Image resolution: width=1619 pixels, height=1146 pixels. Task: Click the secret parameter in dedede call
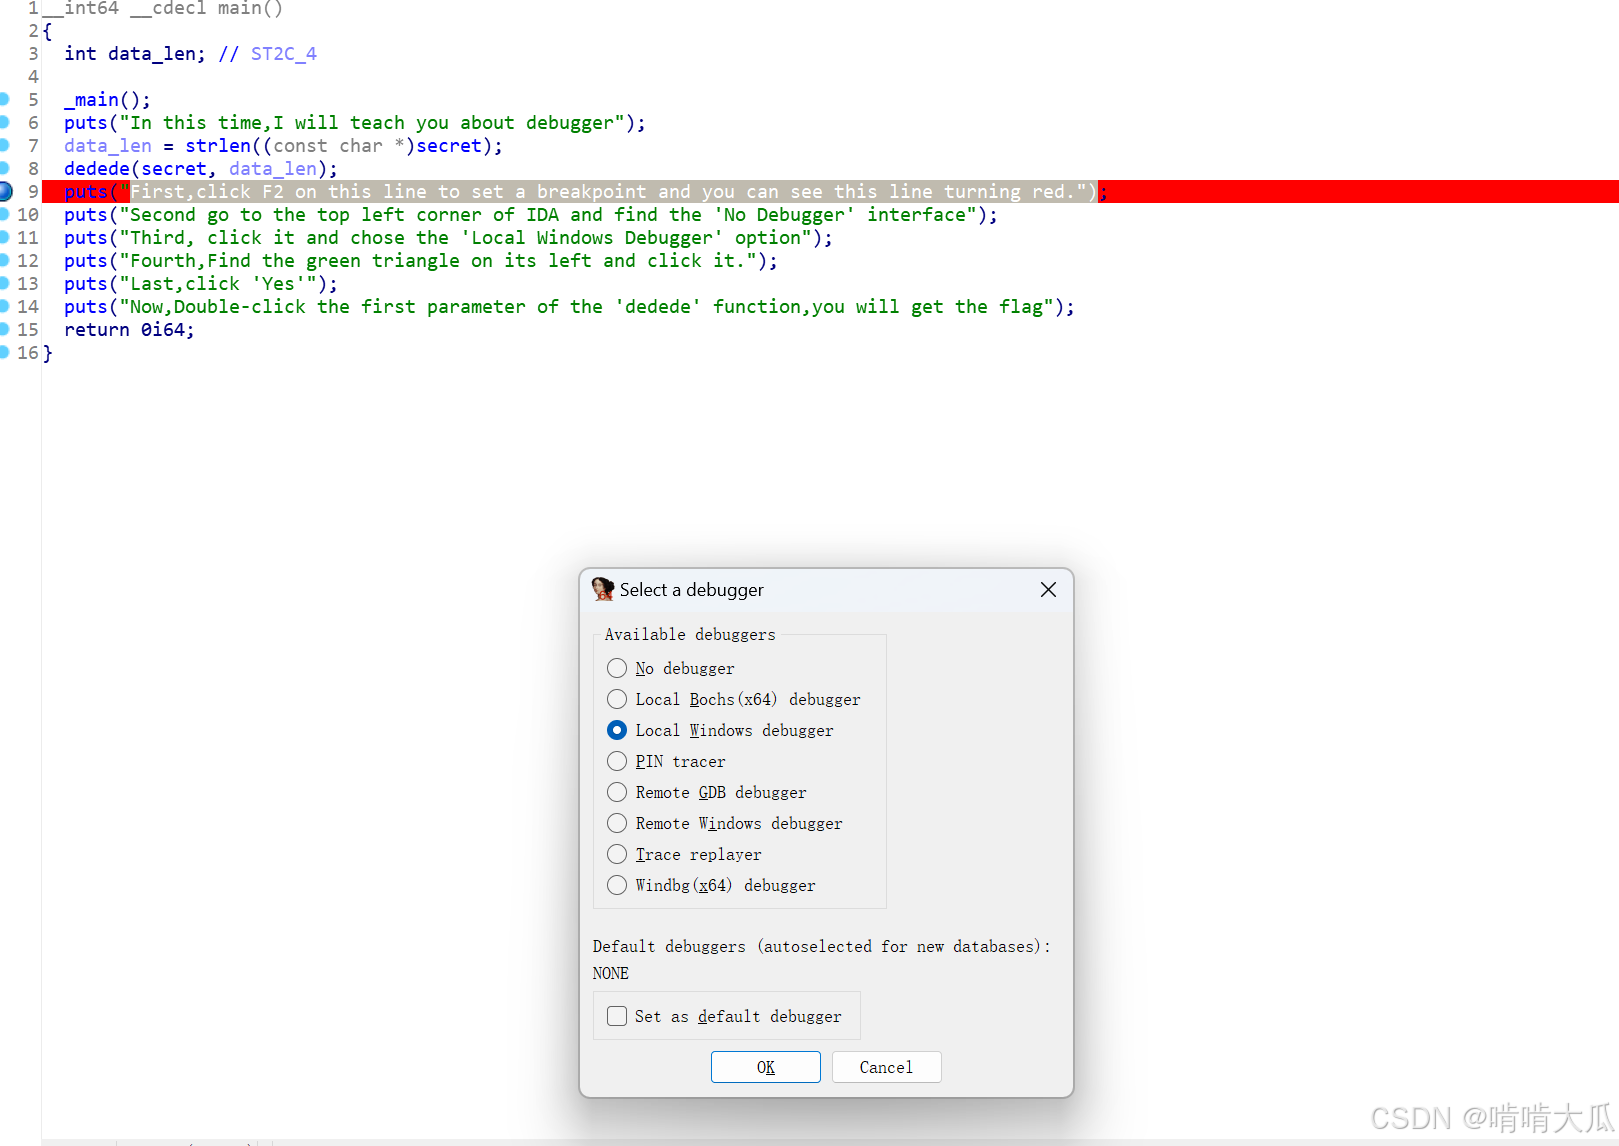click(x=174, y=169)
